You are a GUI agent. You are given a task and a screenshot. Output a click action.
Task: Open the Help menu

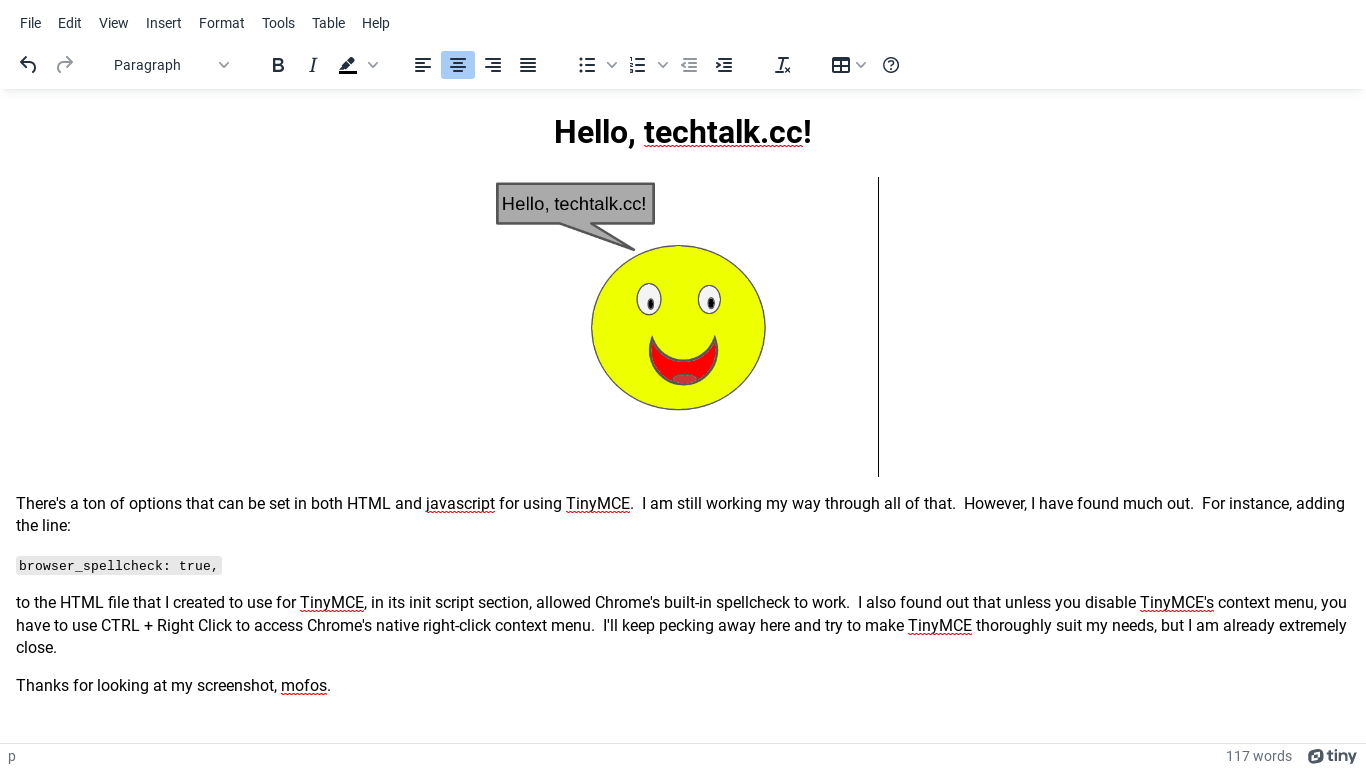(376, 23)
